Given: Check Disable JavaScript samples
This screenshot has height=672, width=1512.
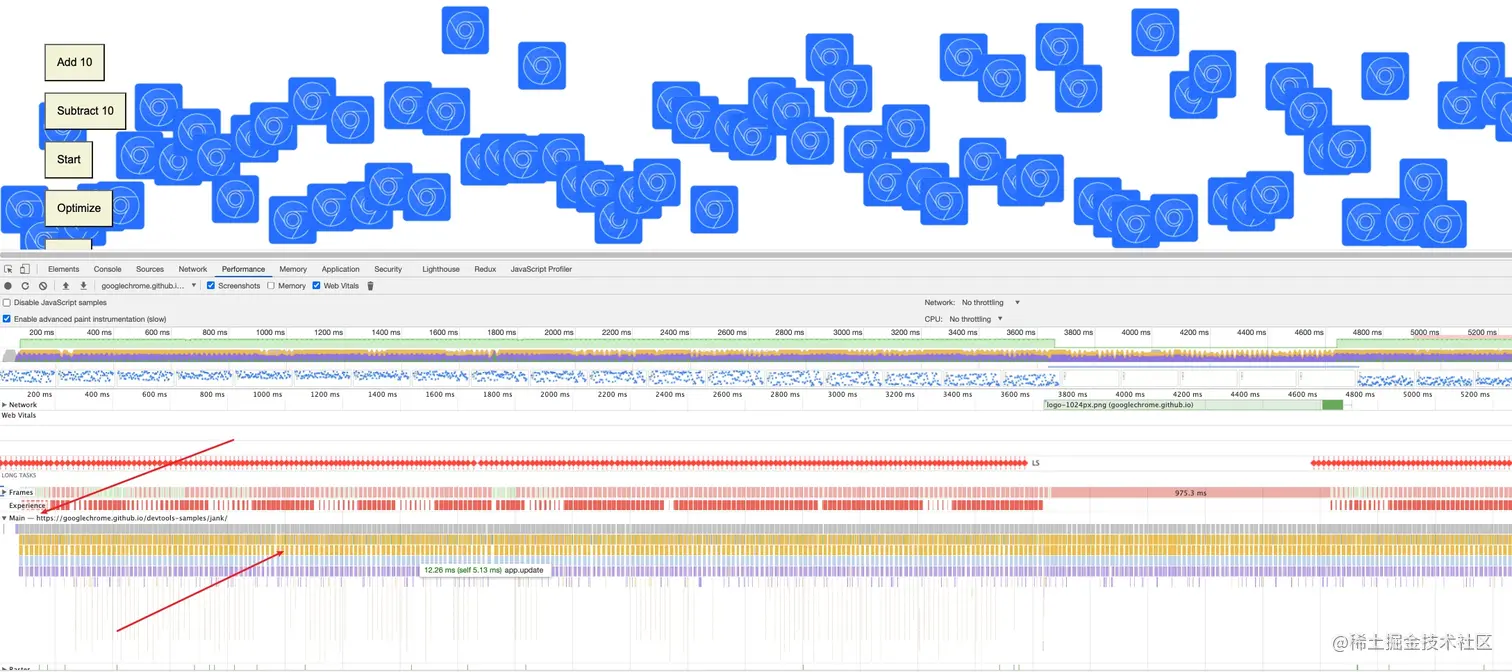Looking at the screenshot, I should pos(7,302).
